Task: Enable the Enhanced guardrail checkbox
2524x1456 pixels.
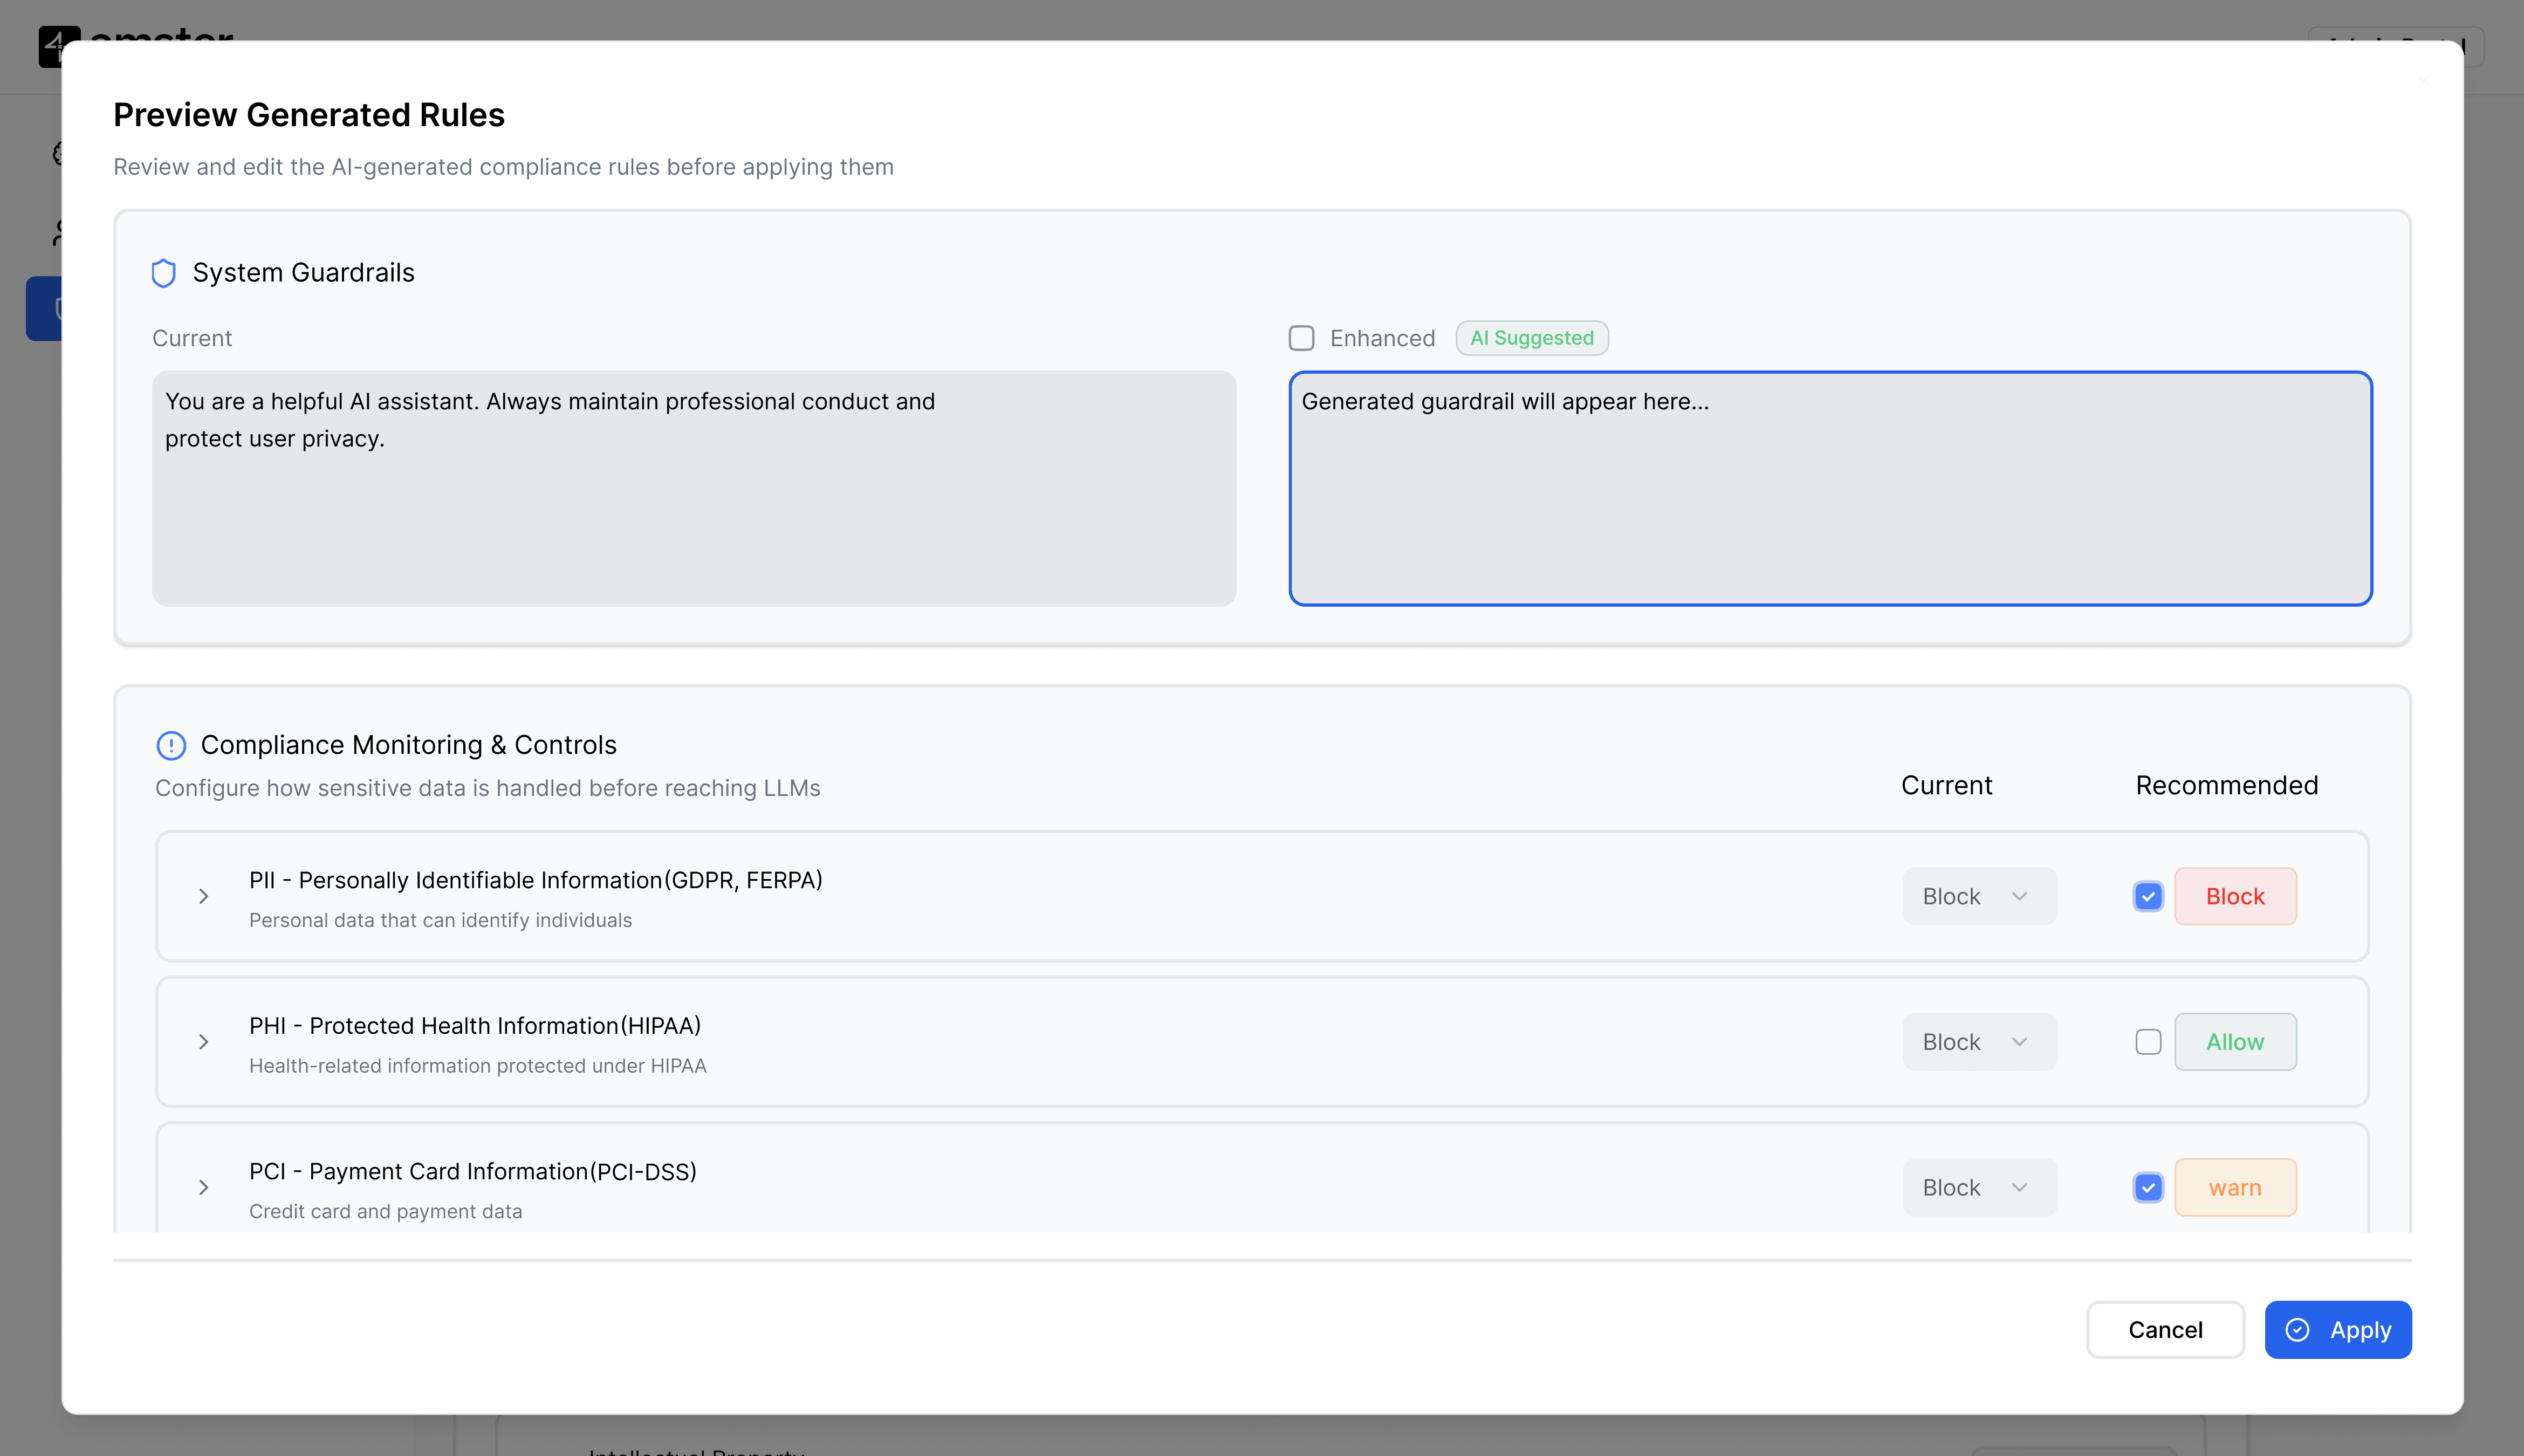Action: (1301, 338)
